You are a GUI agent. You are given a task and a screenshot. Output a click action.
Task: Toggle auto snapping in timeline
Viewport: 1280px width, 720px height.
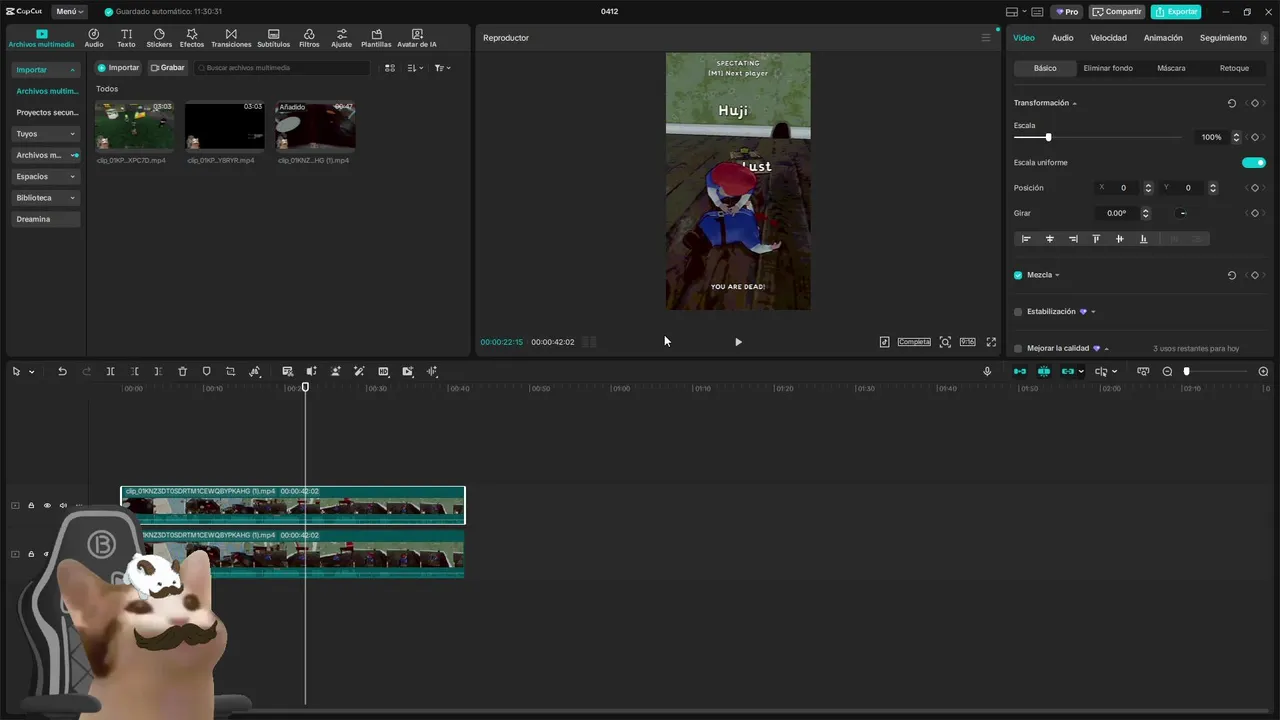[1044, 371]
